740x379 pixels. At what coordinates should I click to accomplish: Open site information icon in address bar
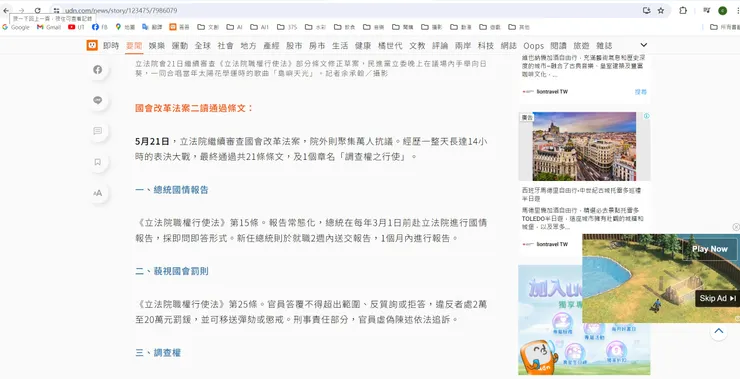click(56, 10)
